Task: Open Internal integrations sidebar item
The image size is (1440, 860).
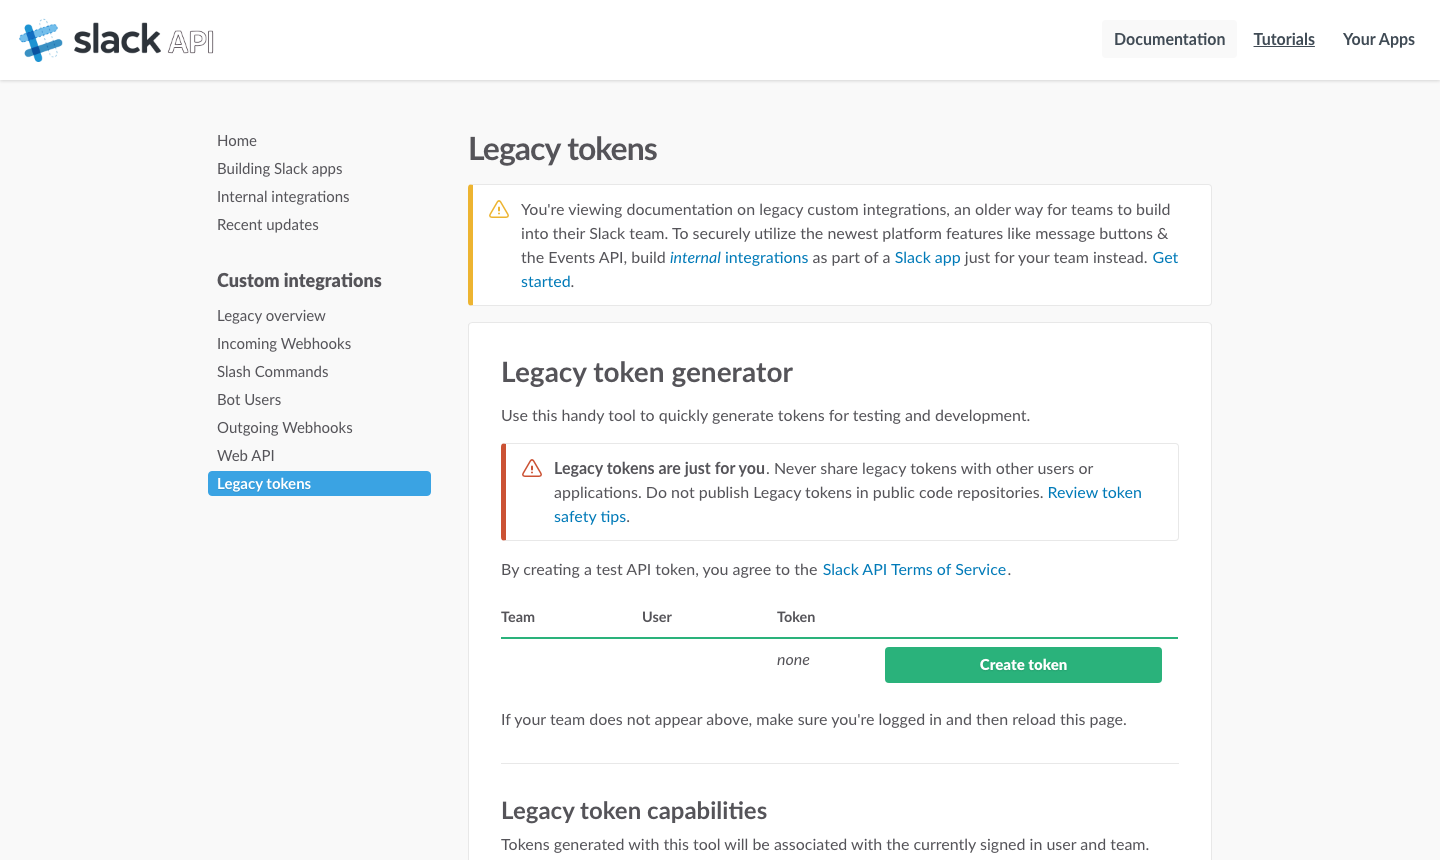Action: (x=283, y=197)
